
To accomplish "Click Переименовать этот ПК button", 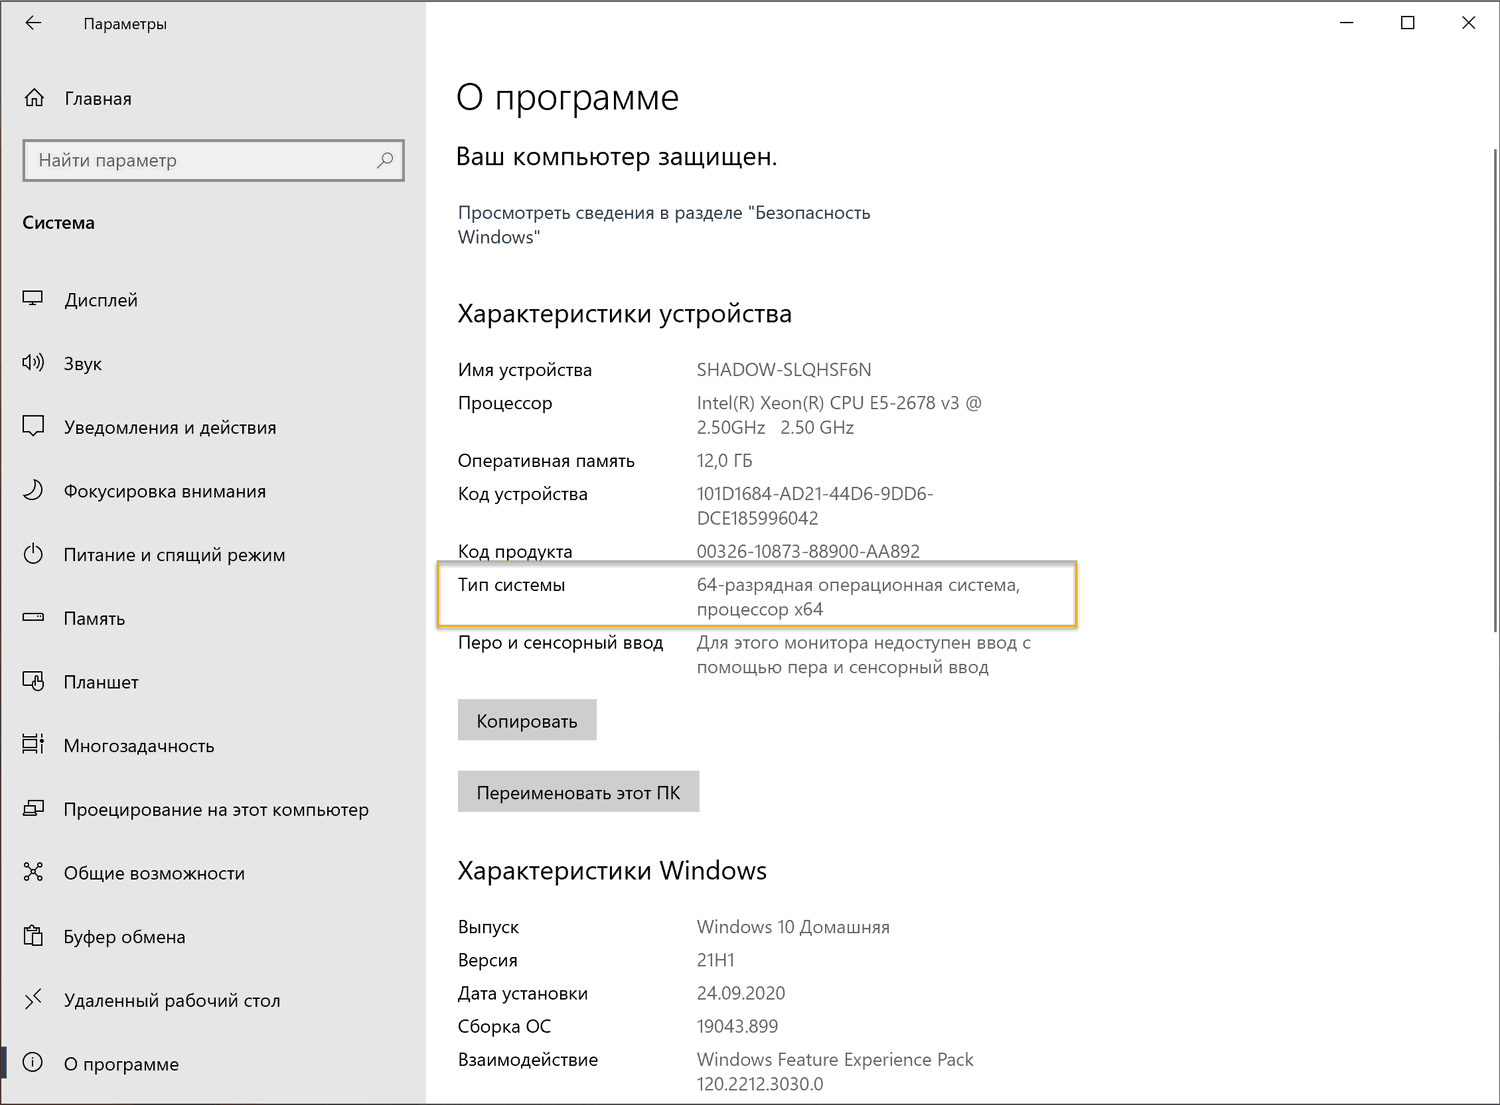I will tap(578, 792).
